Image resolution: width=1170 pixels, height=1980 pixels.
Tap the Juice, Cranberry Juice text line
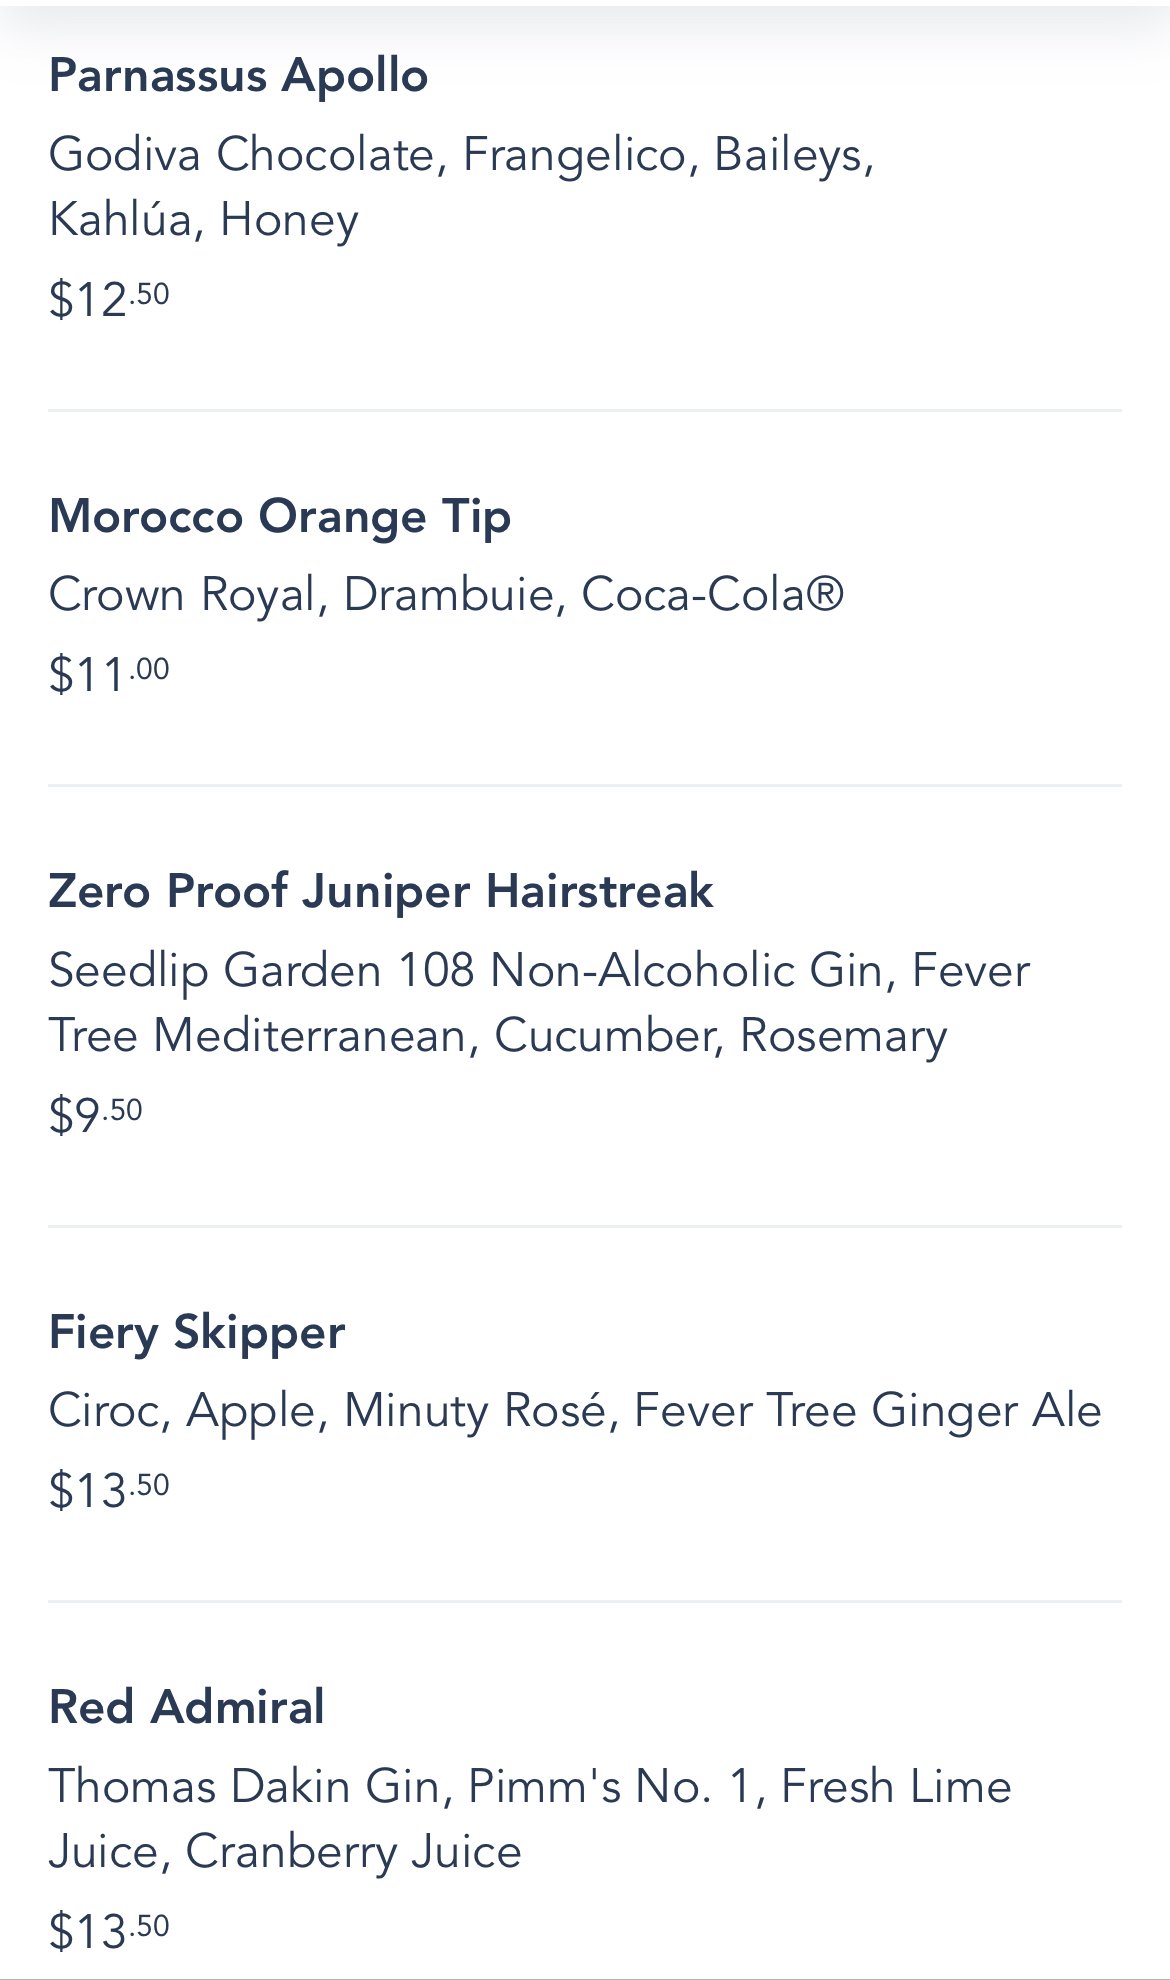[285, 1852]
